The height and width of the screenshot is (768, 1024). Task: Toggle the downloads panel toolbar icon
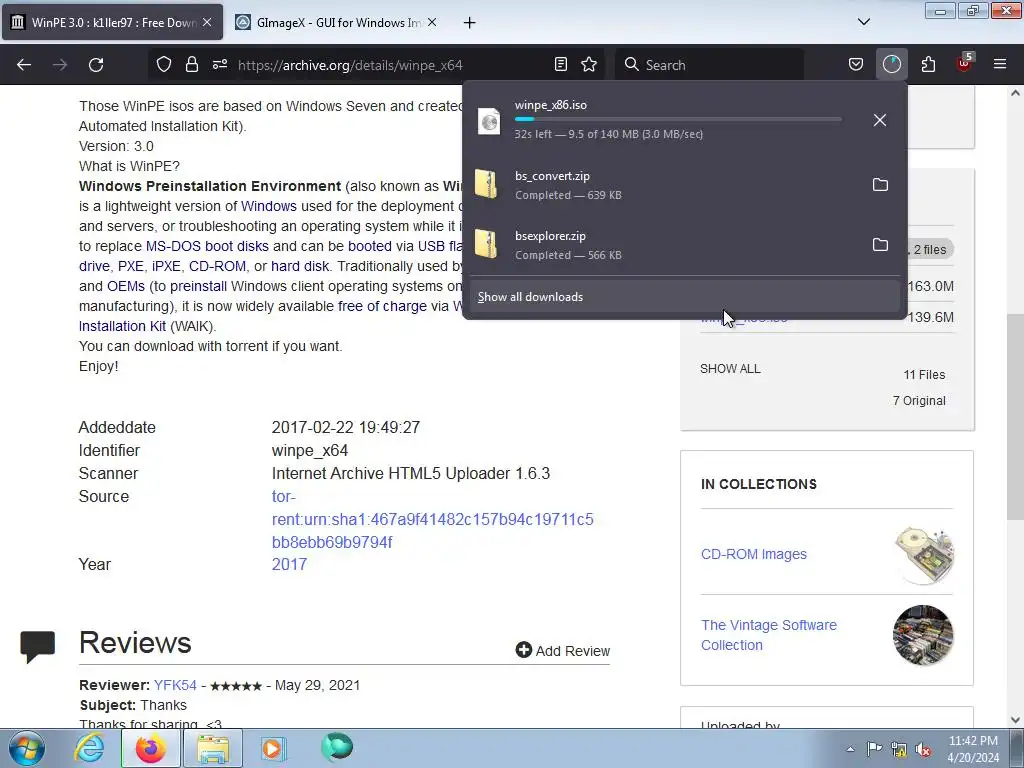pos(891,65)
